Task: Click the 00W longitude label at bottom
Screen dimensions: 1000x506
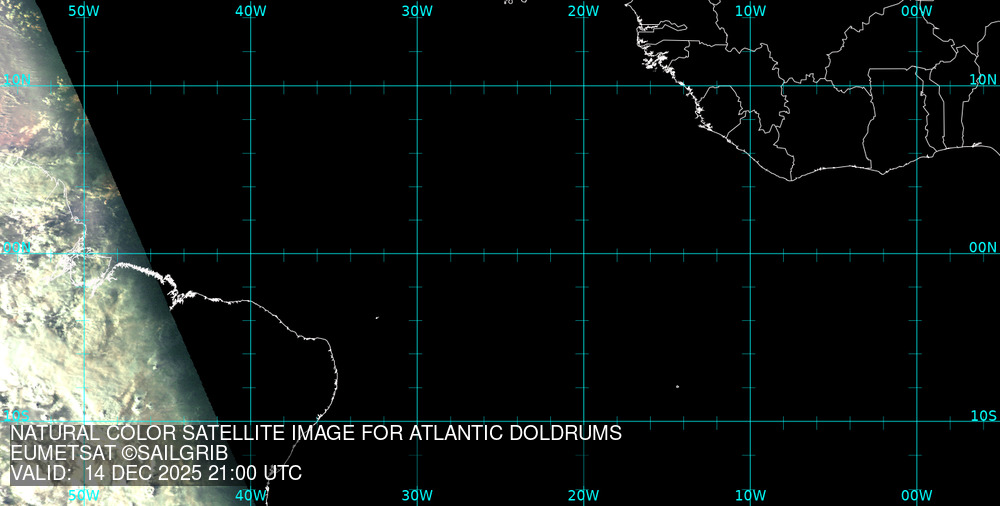Action: [916, 495]
